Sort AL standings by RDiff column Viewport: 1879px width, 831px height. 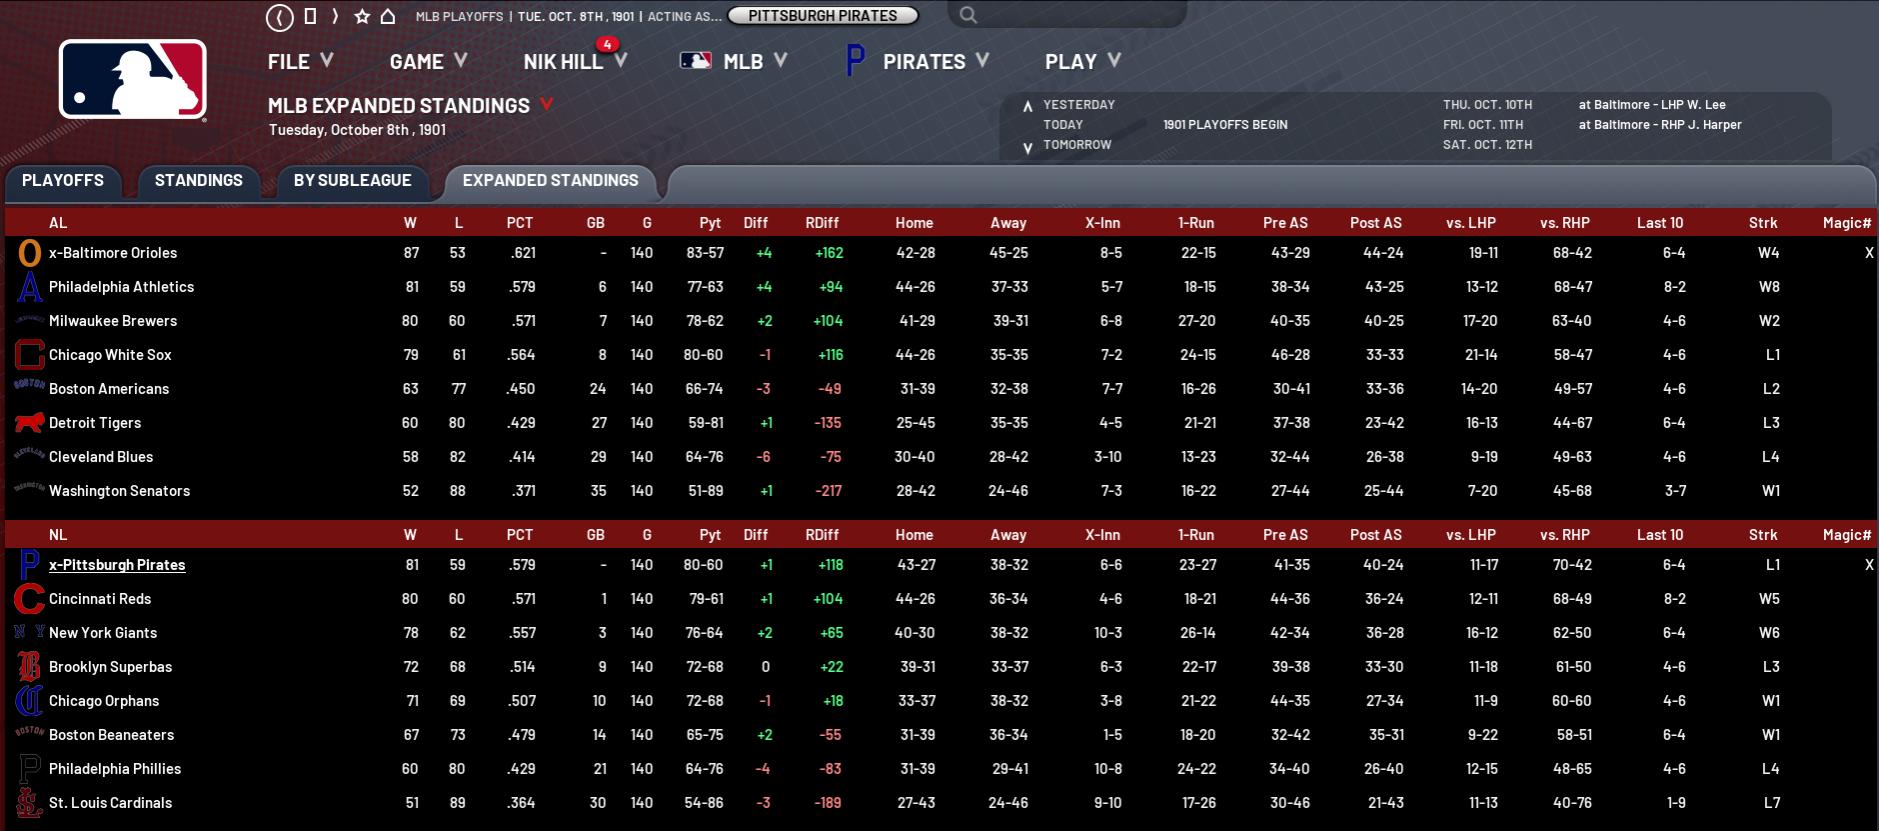(821, 223)
